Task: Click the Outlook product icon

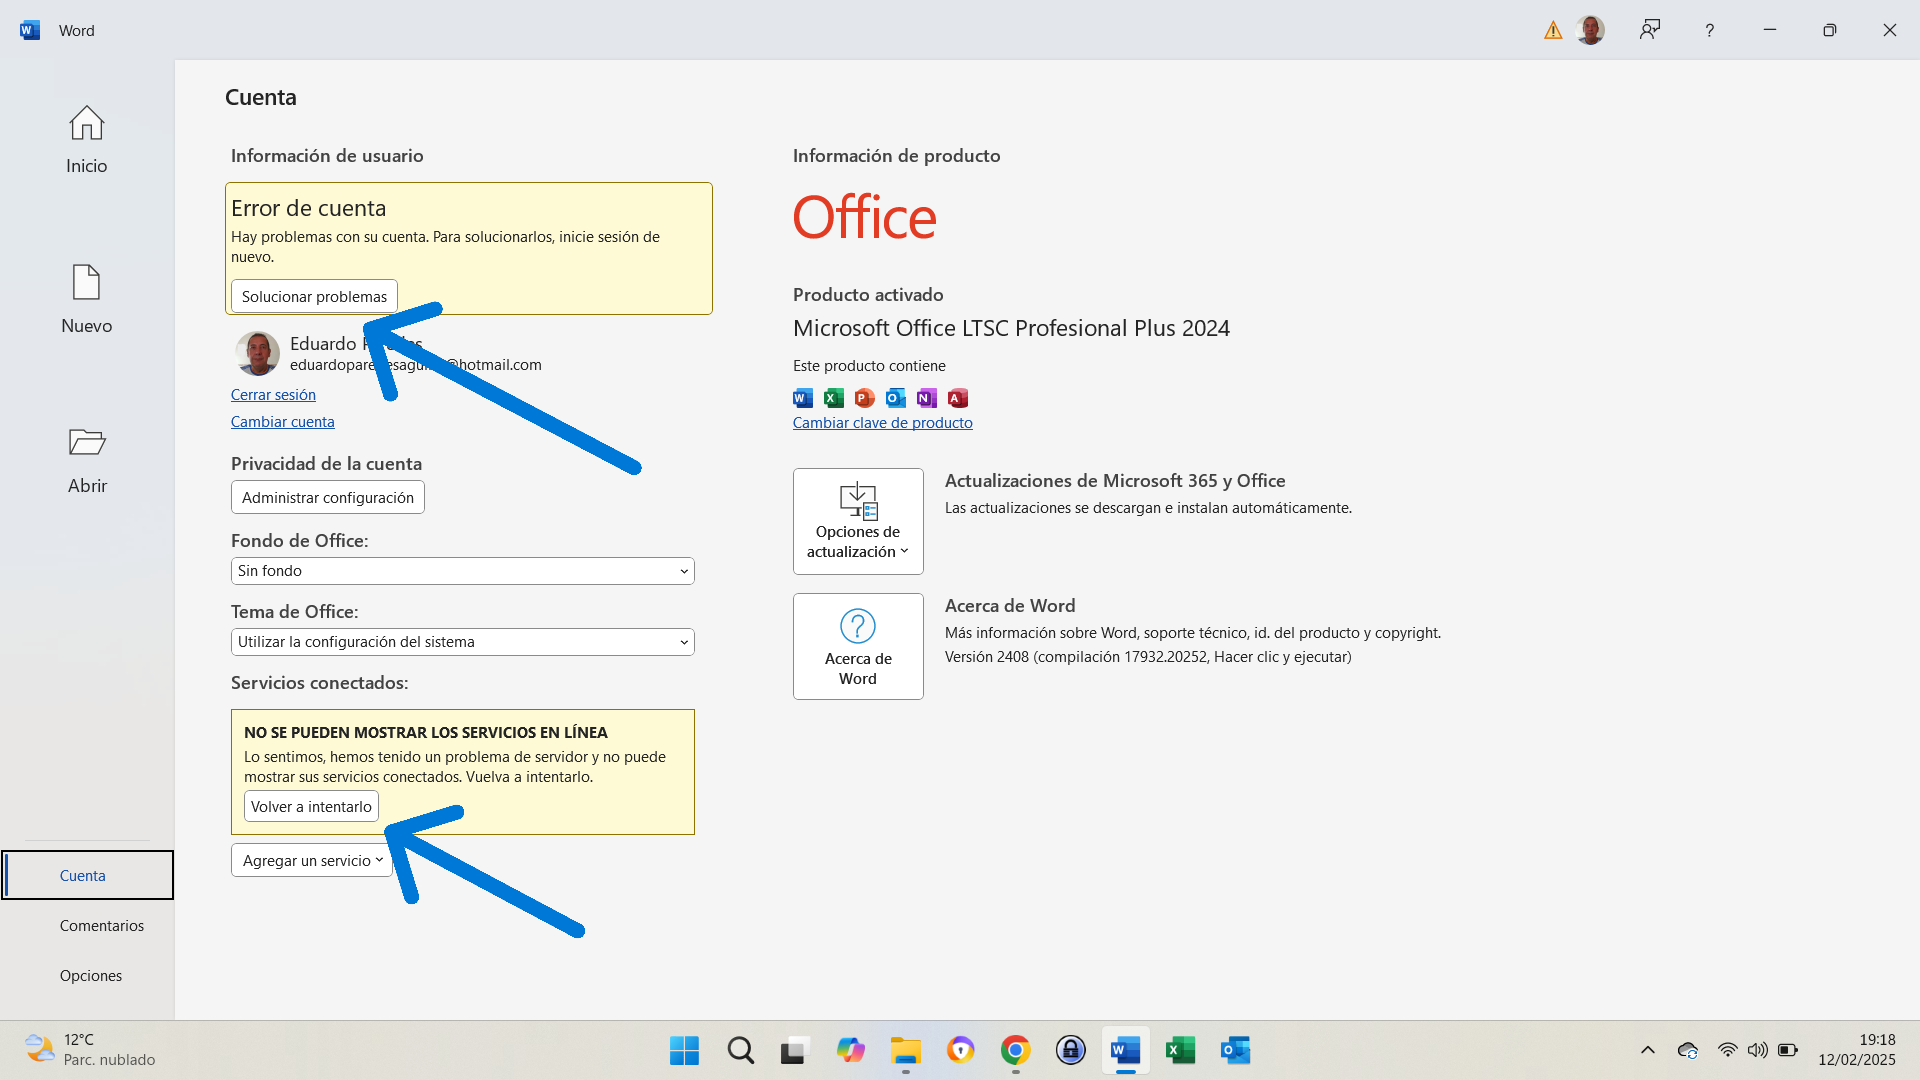Action: click(896, 398)
